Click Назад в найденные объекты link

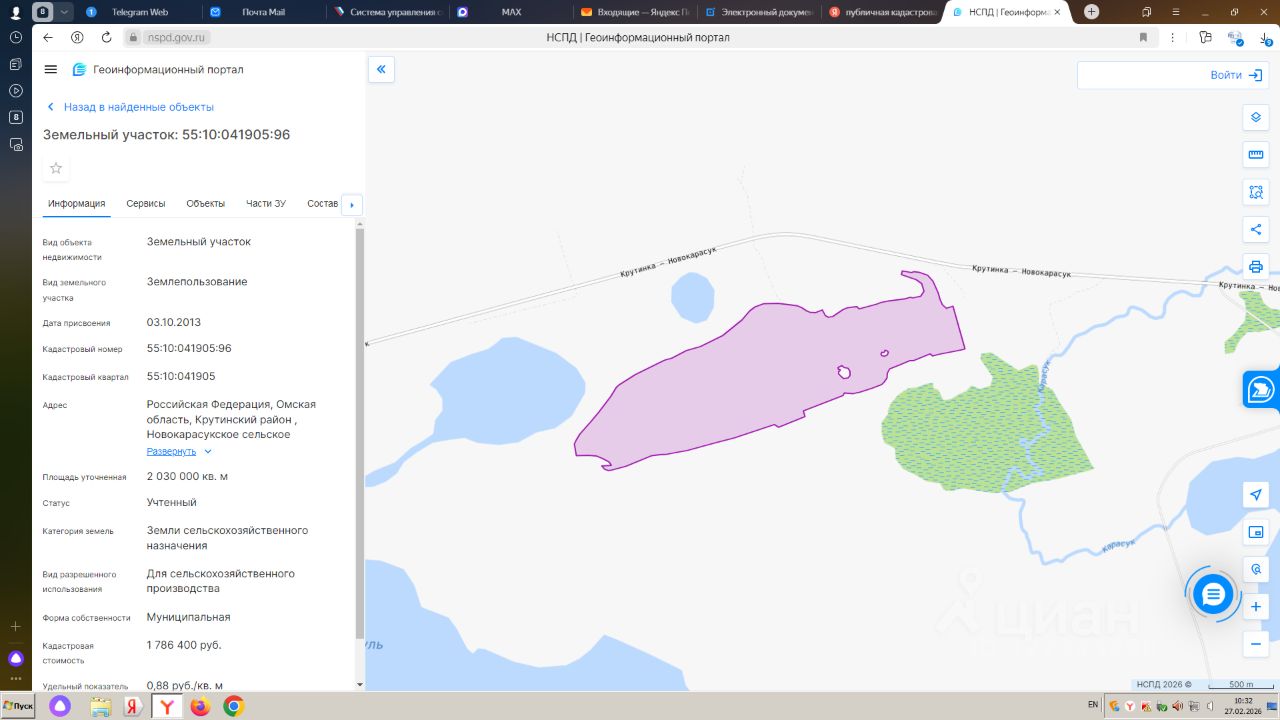(138, 107)
